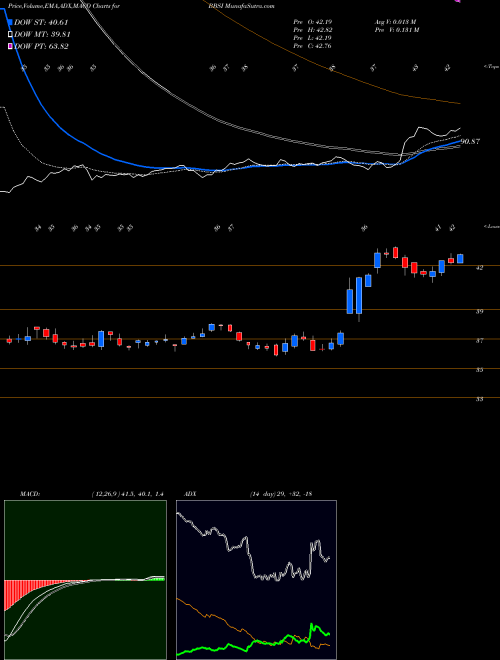Select the 'DOW PT: 63.82' legend text
This screenshot has width=500, height=660.
pos(41,46)
